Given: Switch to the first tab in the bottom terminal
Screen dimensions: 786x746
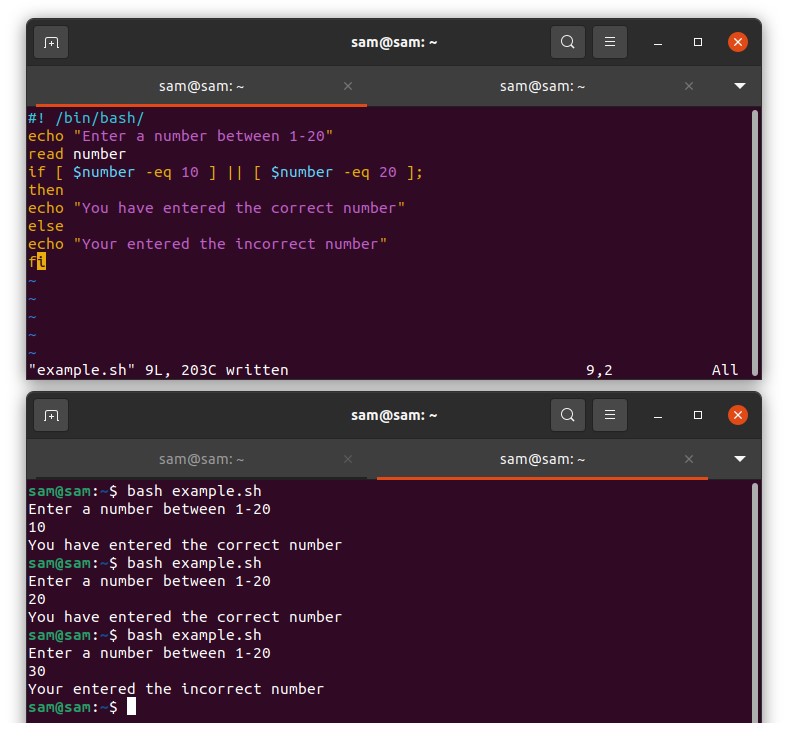Looking at the screenshot, I should click(x=201, y=459).
